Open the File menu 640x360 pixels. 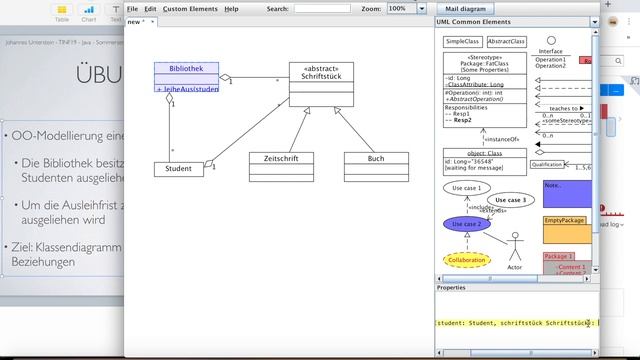[132, 9]
